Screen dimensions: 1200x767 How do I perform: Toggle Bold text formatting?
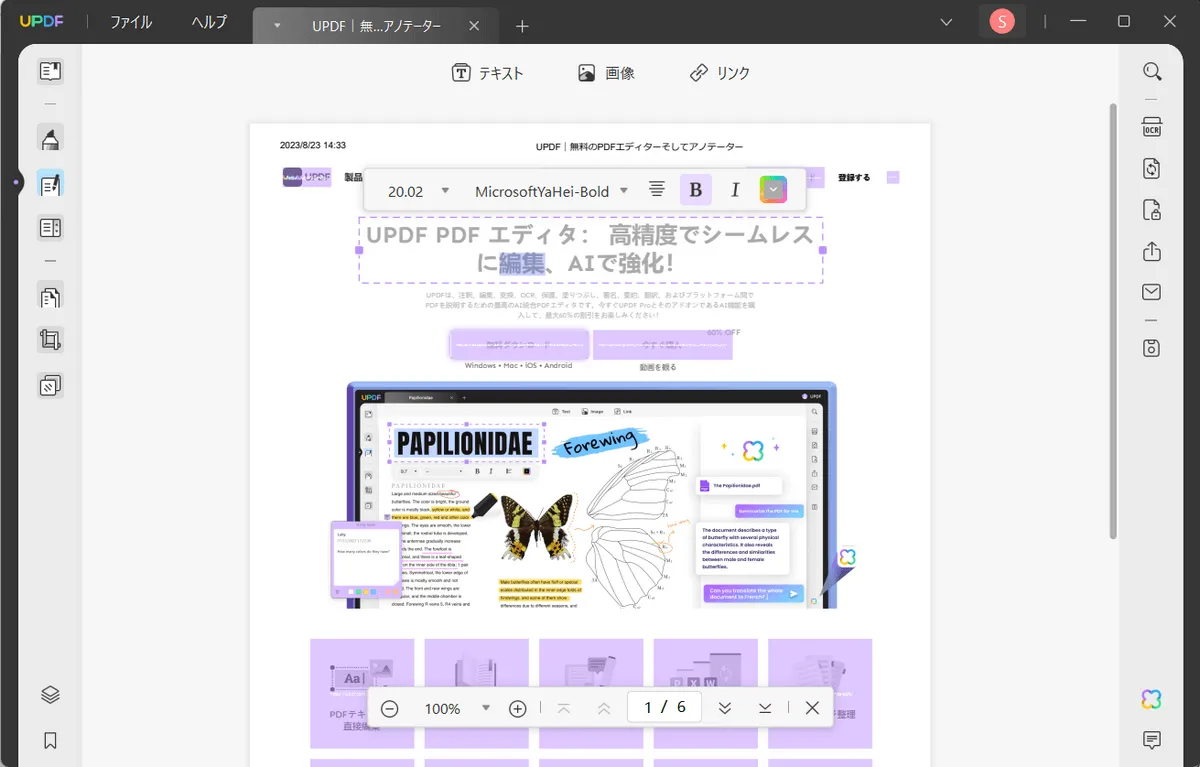coord(696,190)
